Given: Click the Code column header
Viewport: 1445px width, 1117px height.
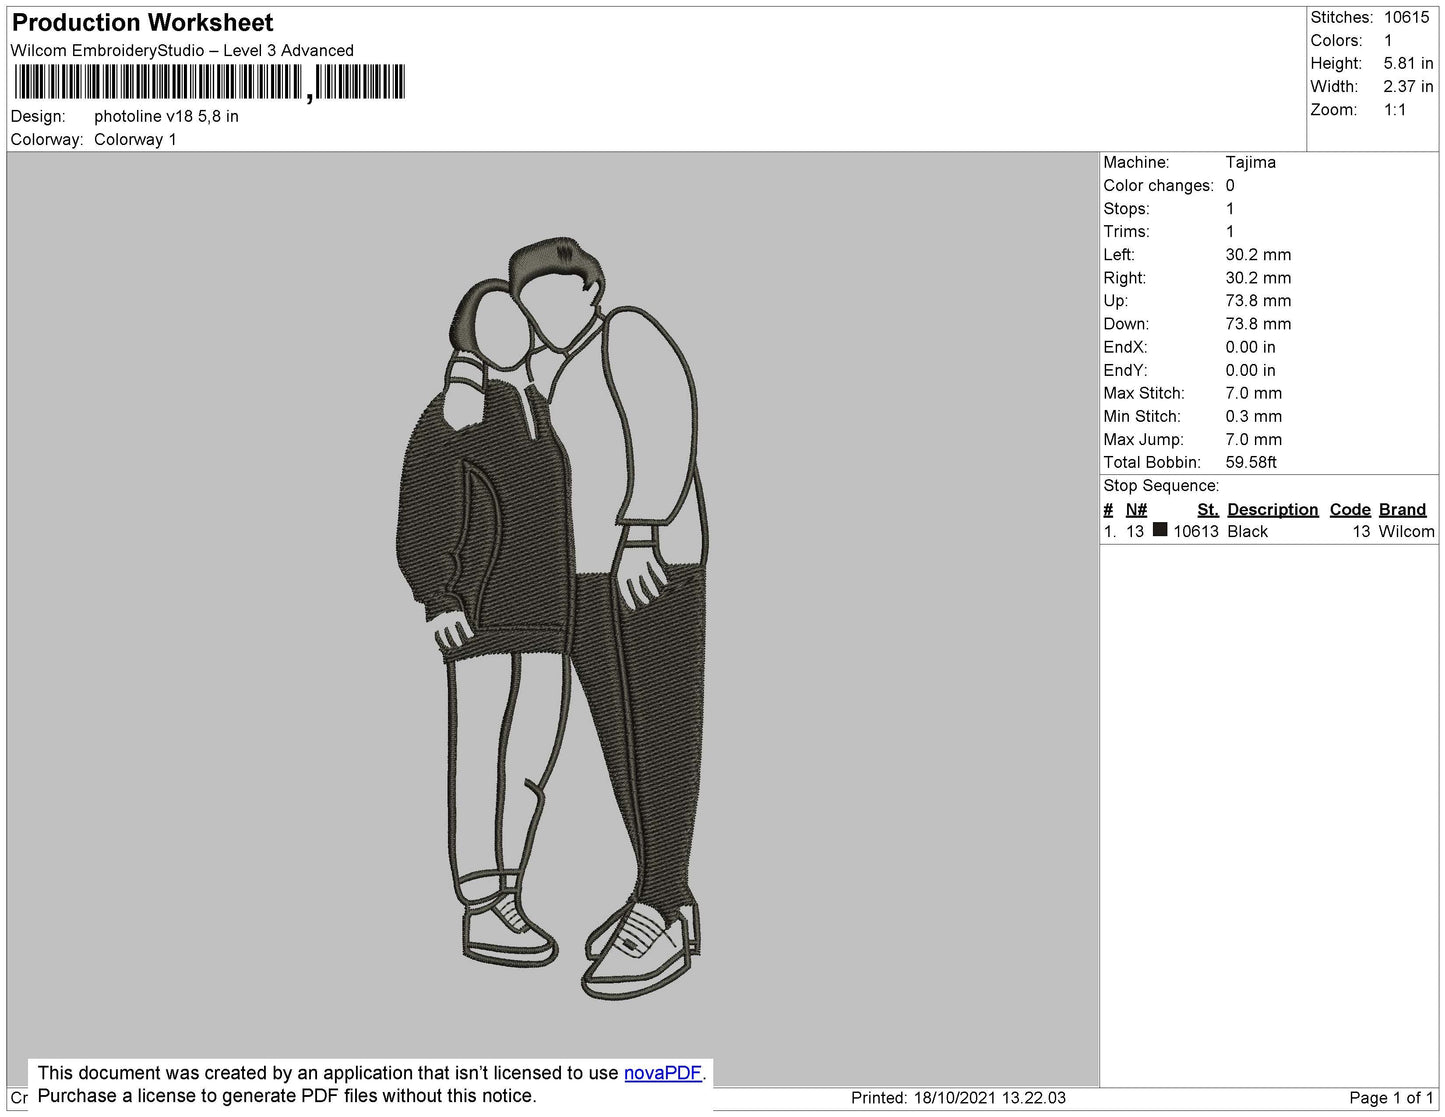Looking at the screenshot, I should (1349, 509).
